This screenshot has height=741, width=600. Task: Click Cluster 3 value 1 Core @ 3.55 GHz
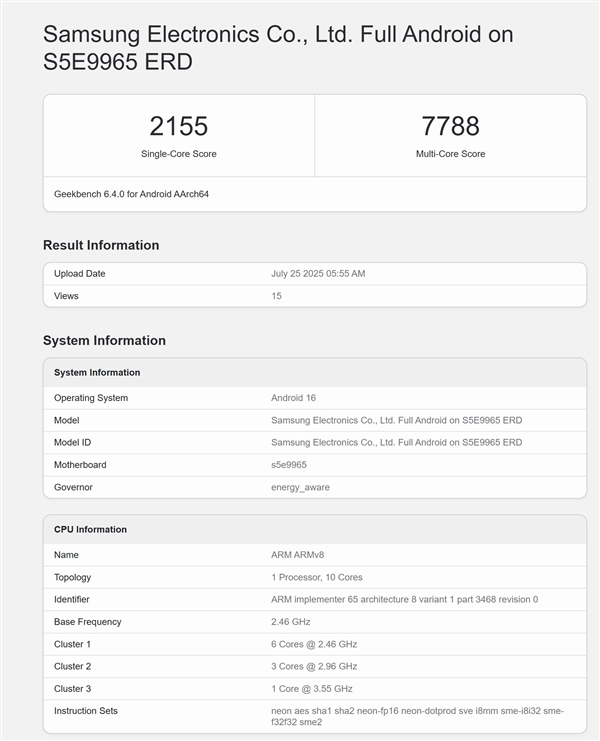312,688
